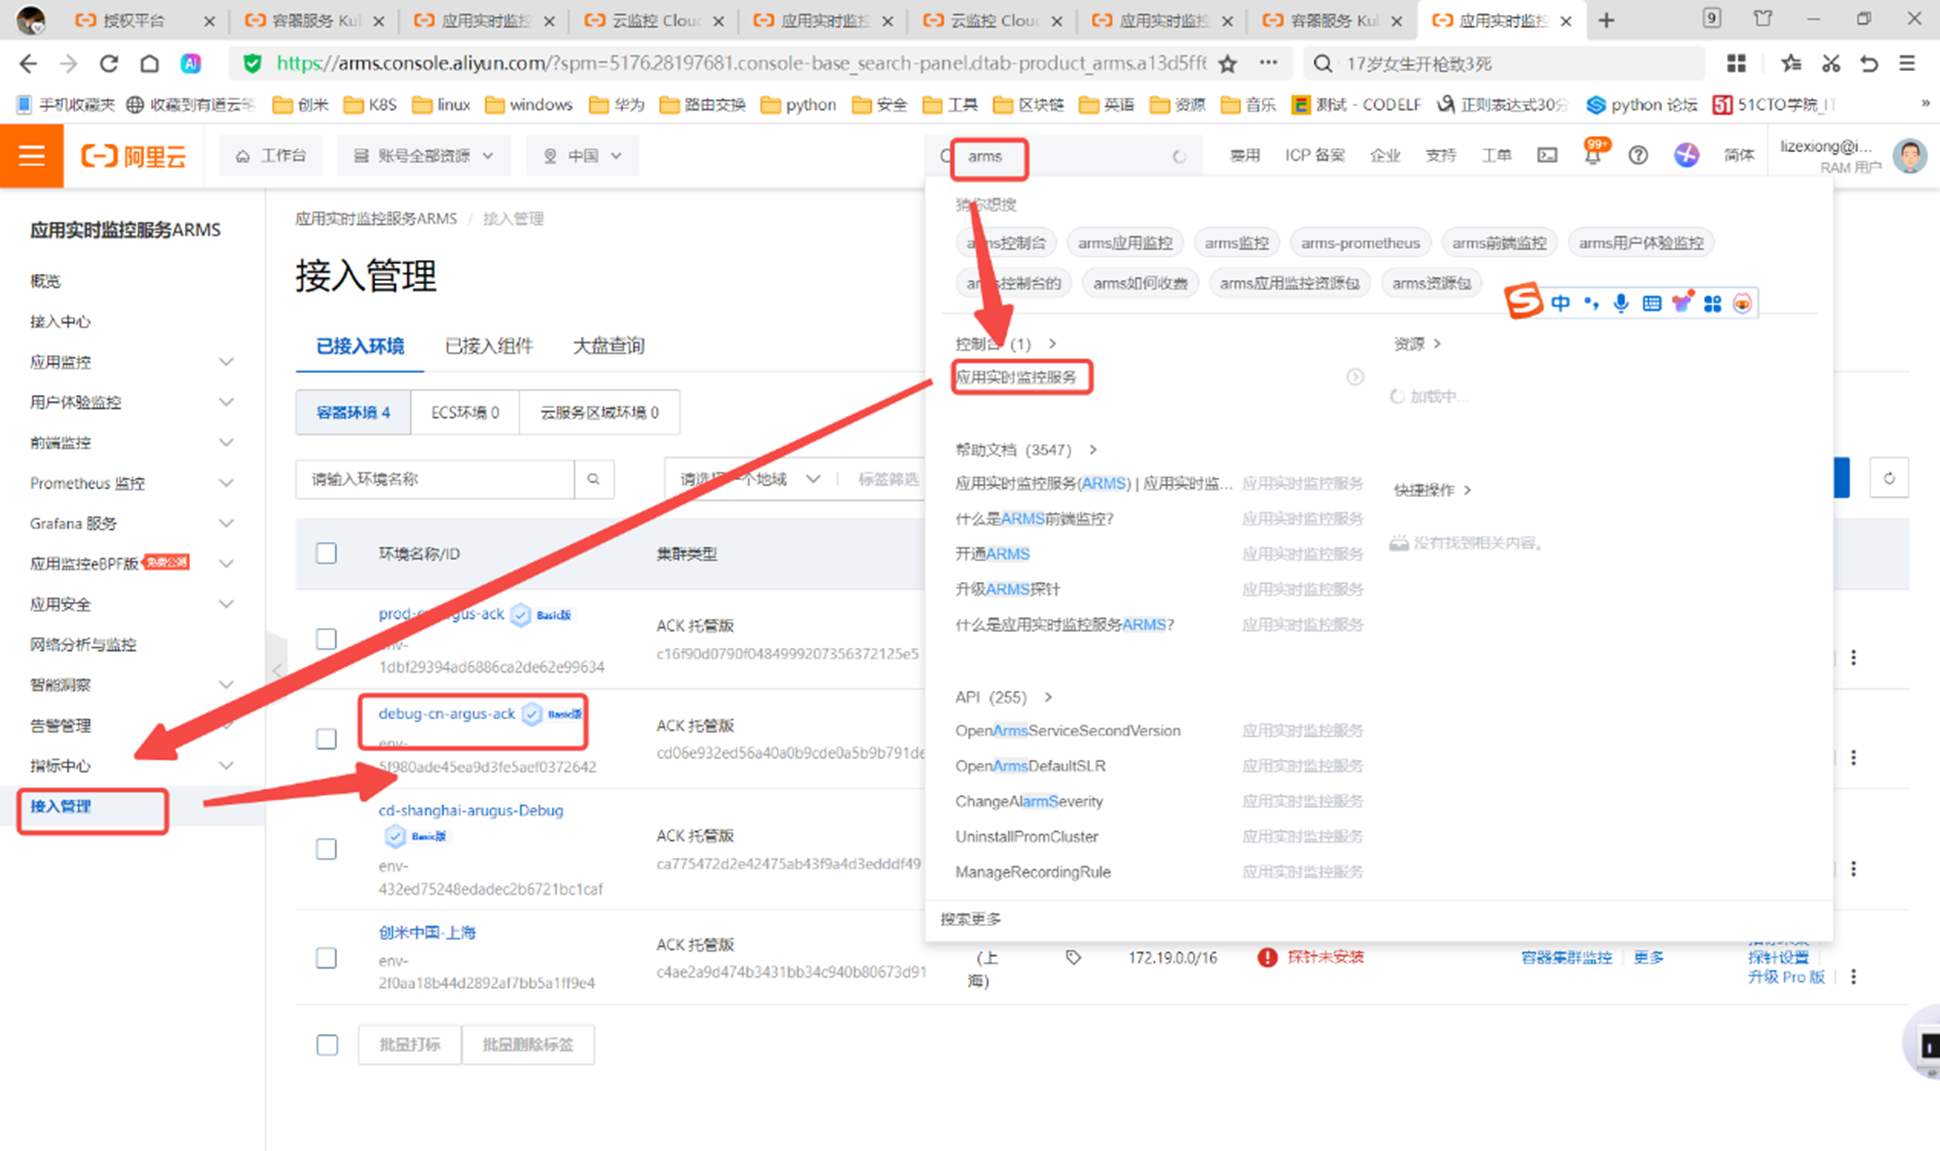Select the 创米中国-上海 row checkbox

point(326,958)
